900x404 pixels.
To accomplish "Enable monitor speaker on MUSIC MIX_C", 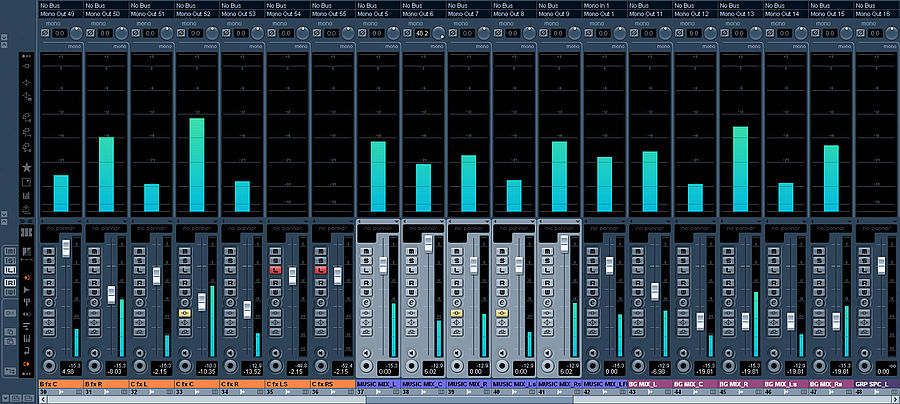I will click(x=412, y=354).
